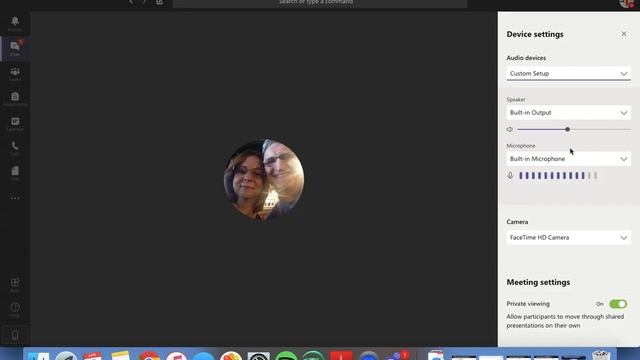Click the mobile device icon in the sidebar

click(x=15, y=336)
